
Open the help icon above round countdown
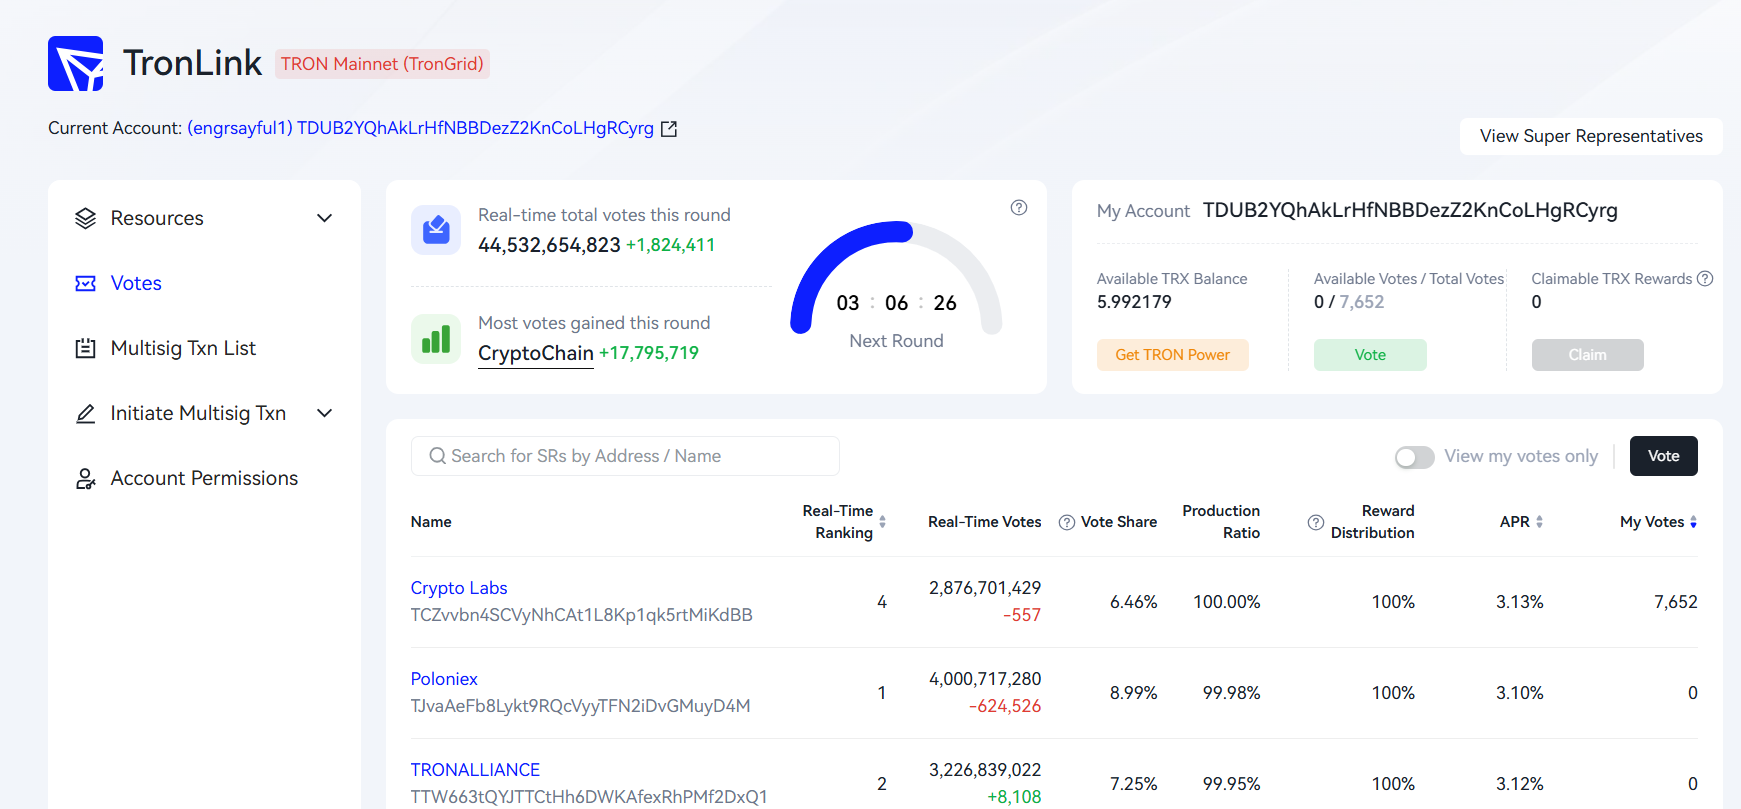click(x=1019, y=208)
